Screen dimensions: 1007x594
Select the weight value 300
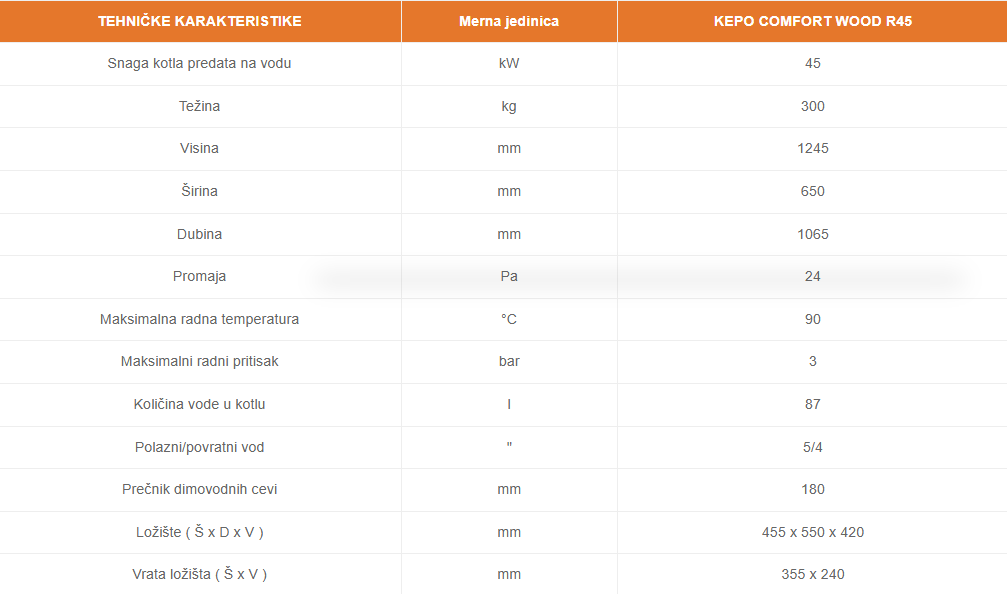coord(812,106)
